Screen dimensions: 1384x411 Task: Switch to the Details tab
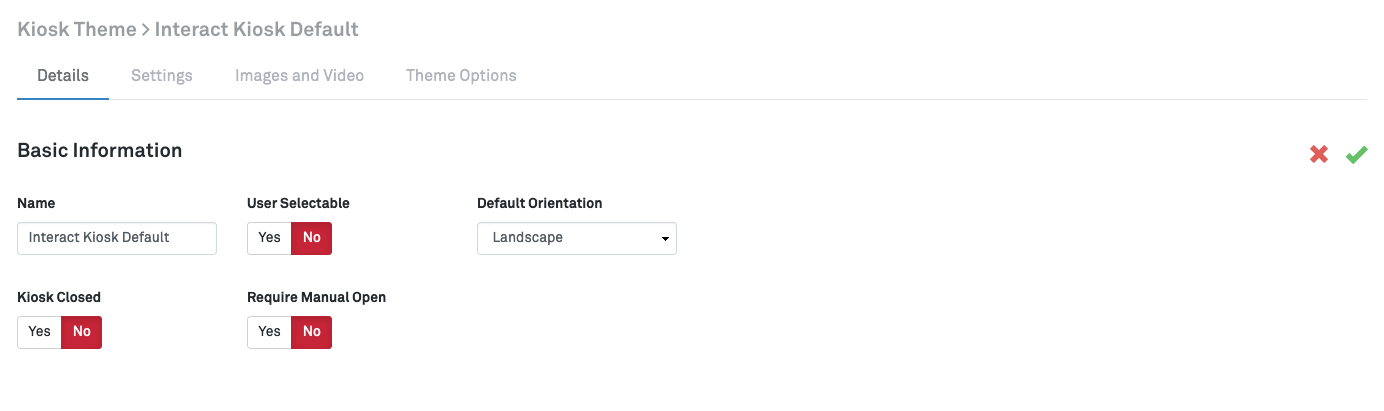click(63, 76)
